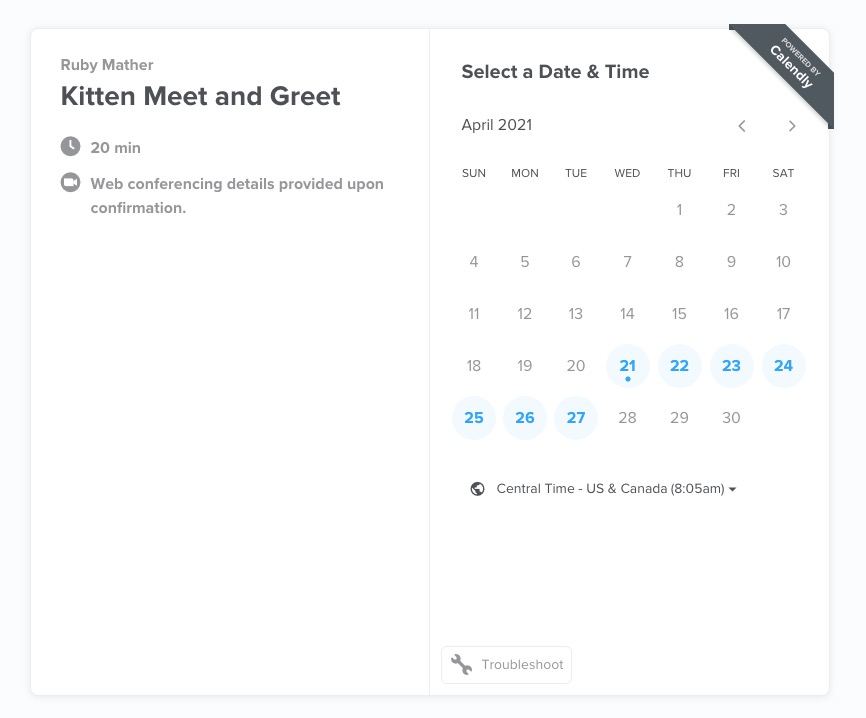Screen dimensions: 866x718
Task: Select Sunday April 25
Action: click(474, 418)
